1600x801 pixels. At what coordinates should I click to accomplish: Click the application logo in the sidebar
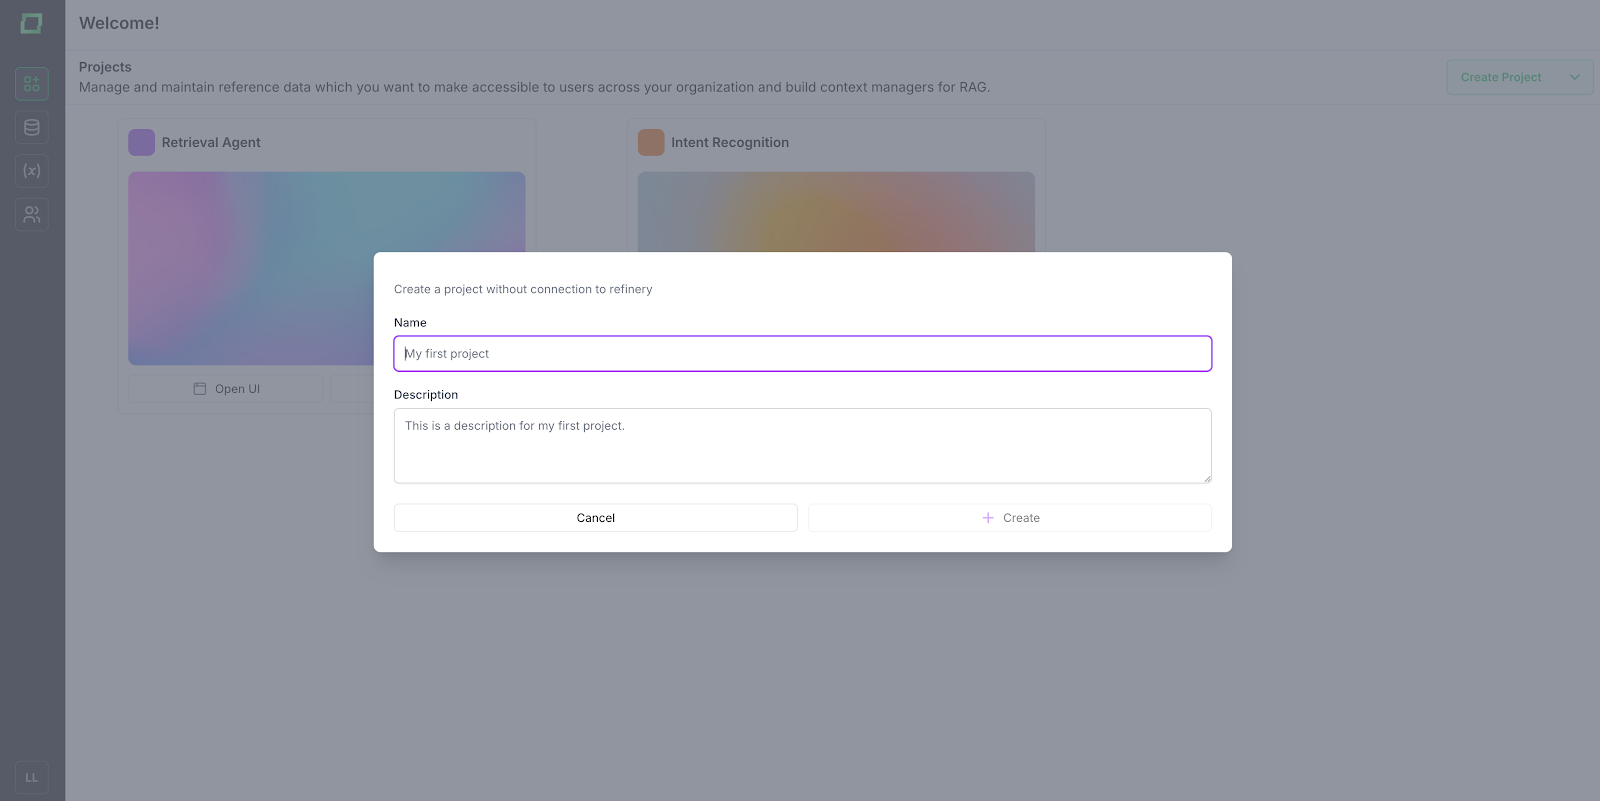[x=32, y=23]
